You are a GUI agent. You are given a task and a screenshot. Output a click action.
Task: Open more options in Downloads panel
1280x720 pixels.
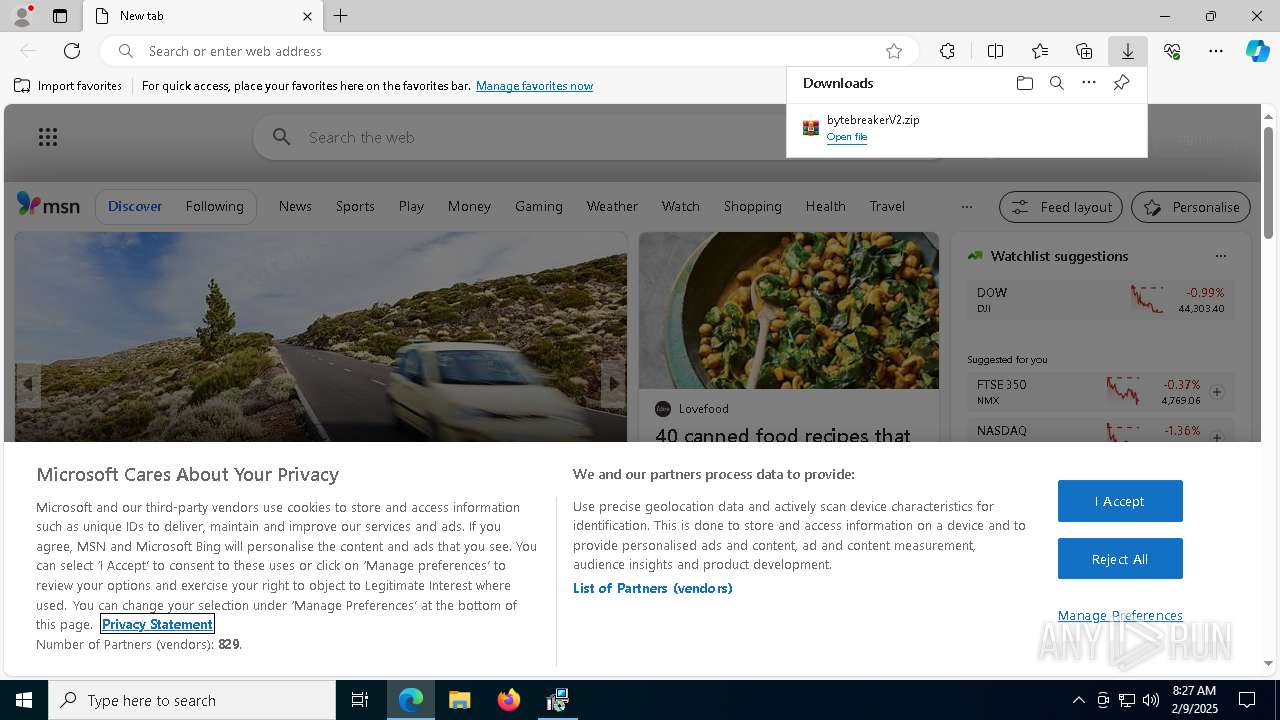coord(1089,83)
